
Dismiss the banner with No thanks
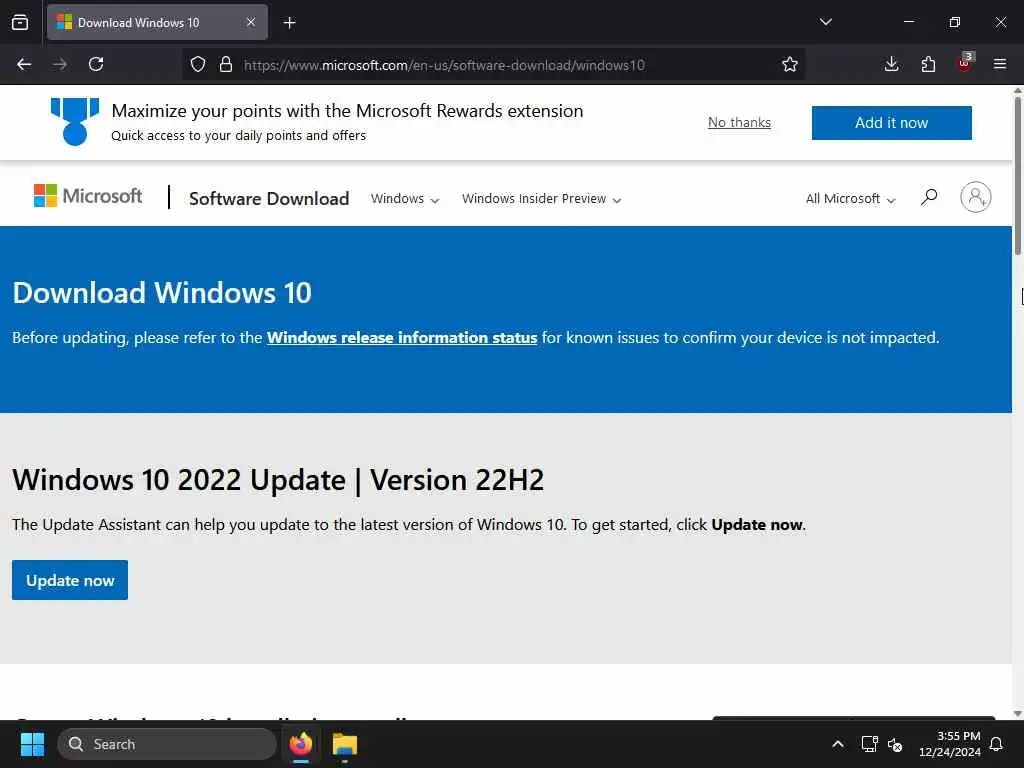coord(739,122)
